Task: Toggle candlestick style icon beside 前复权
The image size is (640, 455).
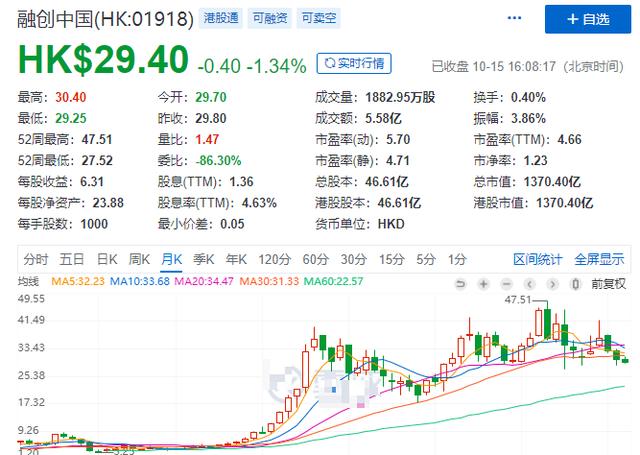Action: (x=576, y=284)
